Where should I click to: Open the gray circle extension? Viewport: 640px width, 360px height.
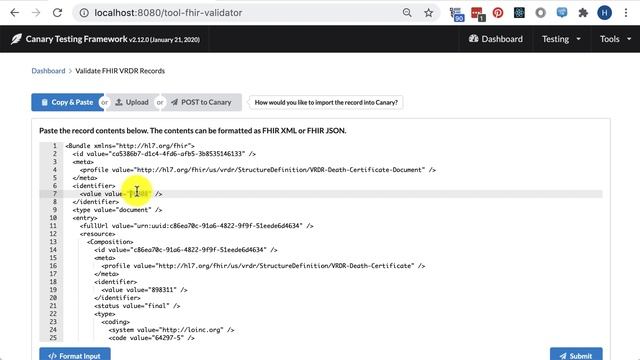point(540,13)
